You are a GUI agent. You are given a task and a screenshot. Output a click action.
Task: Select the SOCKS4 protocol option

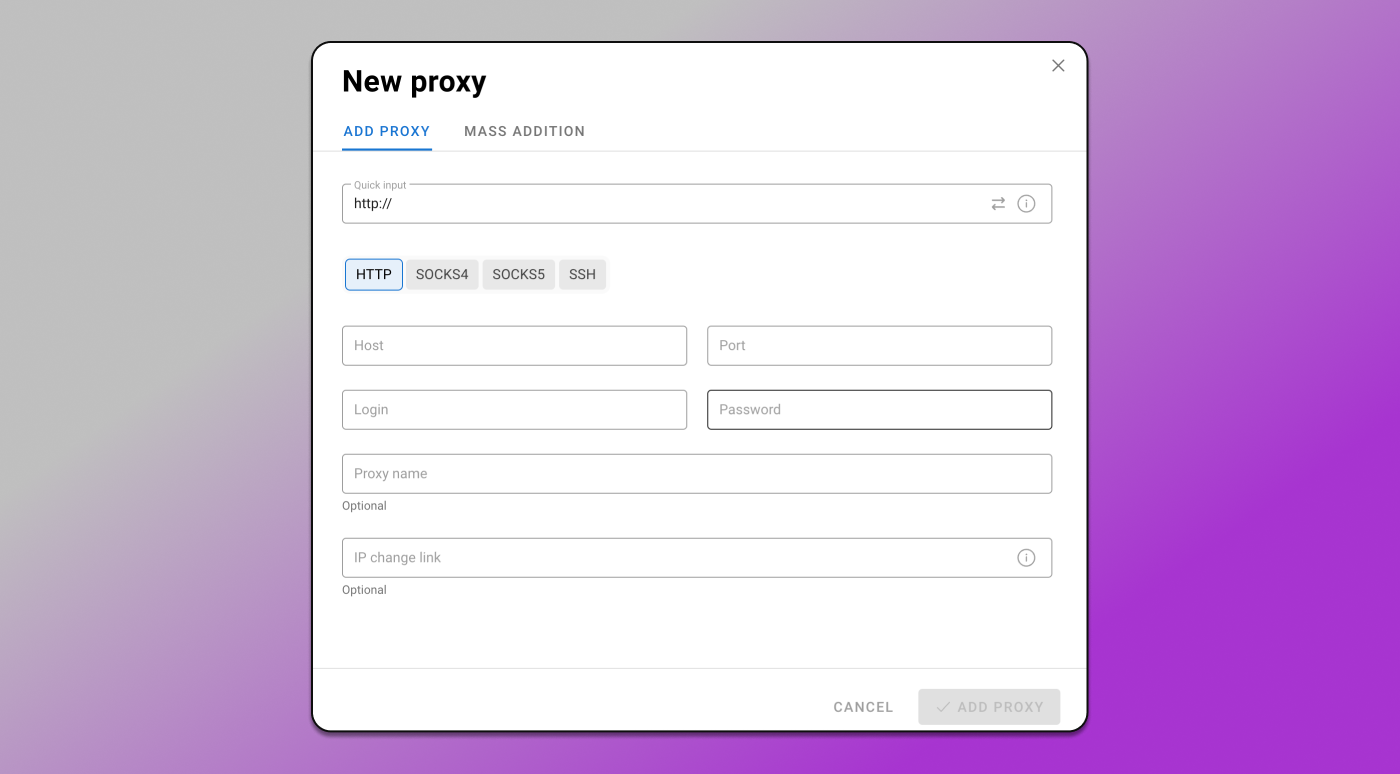[x=442, y=274]
